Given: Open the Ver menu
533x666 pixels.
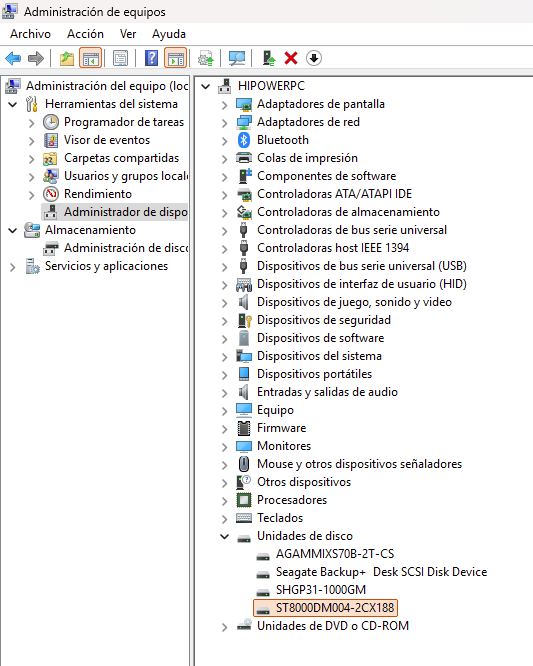Looking at the screenshot, I should tap(128, 34).
